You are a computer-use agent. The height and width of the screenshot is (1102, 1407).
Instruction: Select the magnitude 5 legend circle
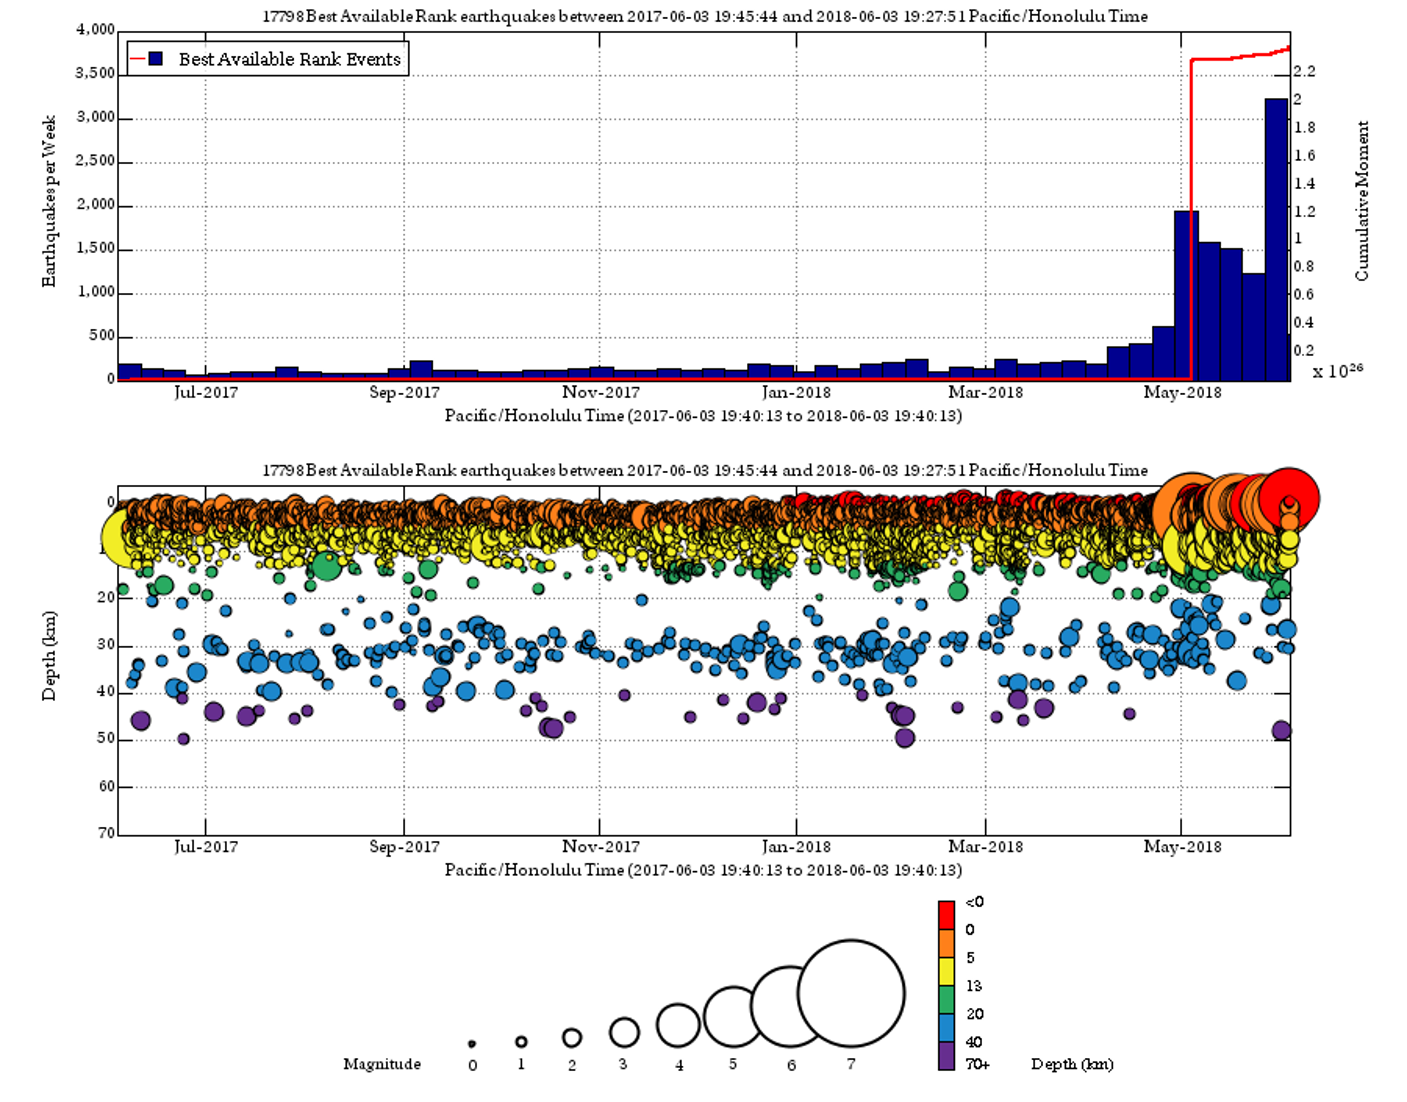click(x=733, y=1016)
